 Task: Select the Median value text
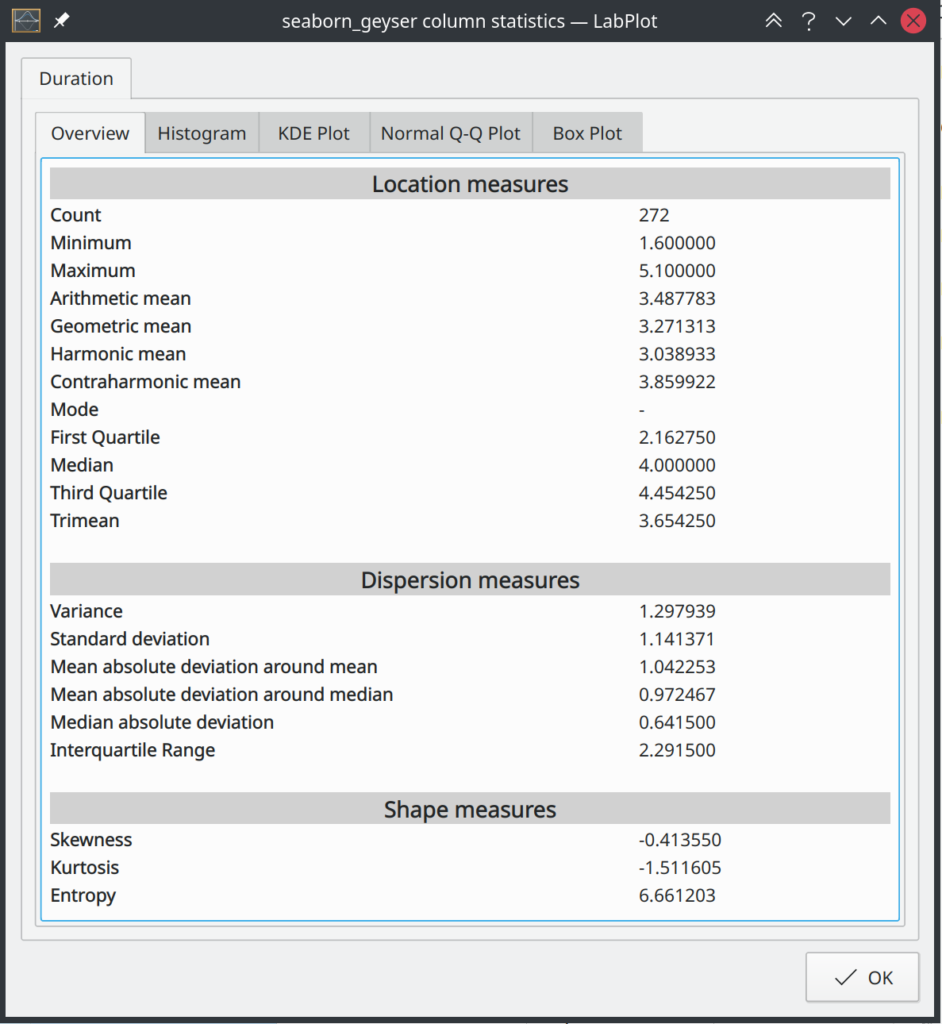tap(676, 465)
